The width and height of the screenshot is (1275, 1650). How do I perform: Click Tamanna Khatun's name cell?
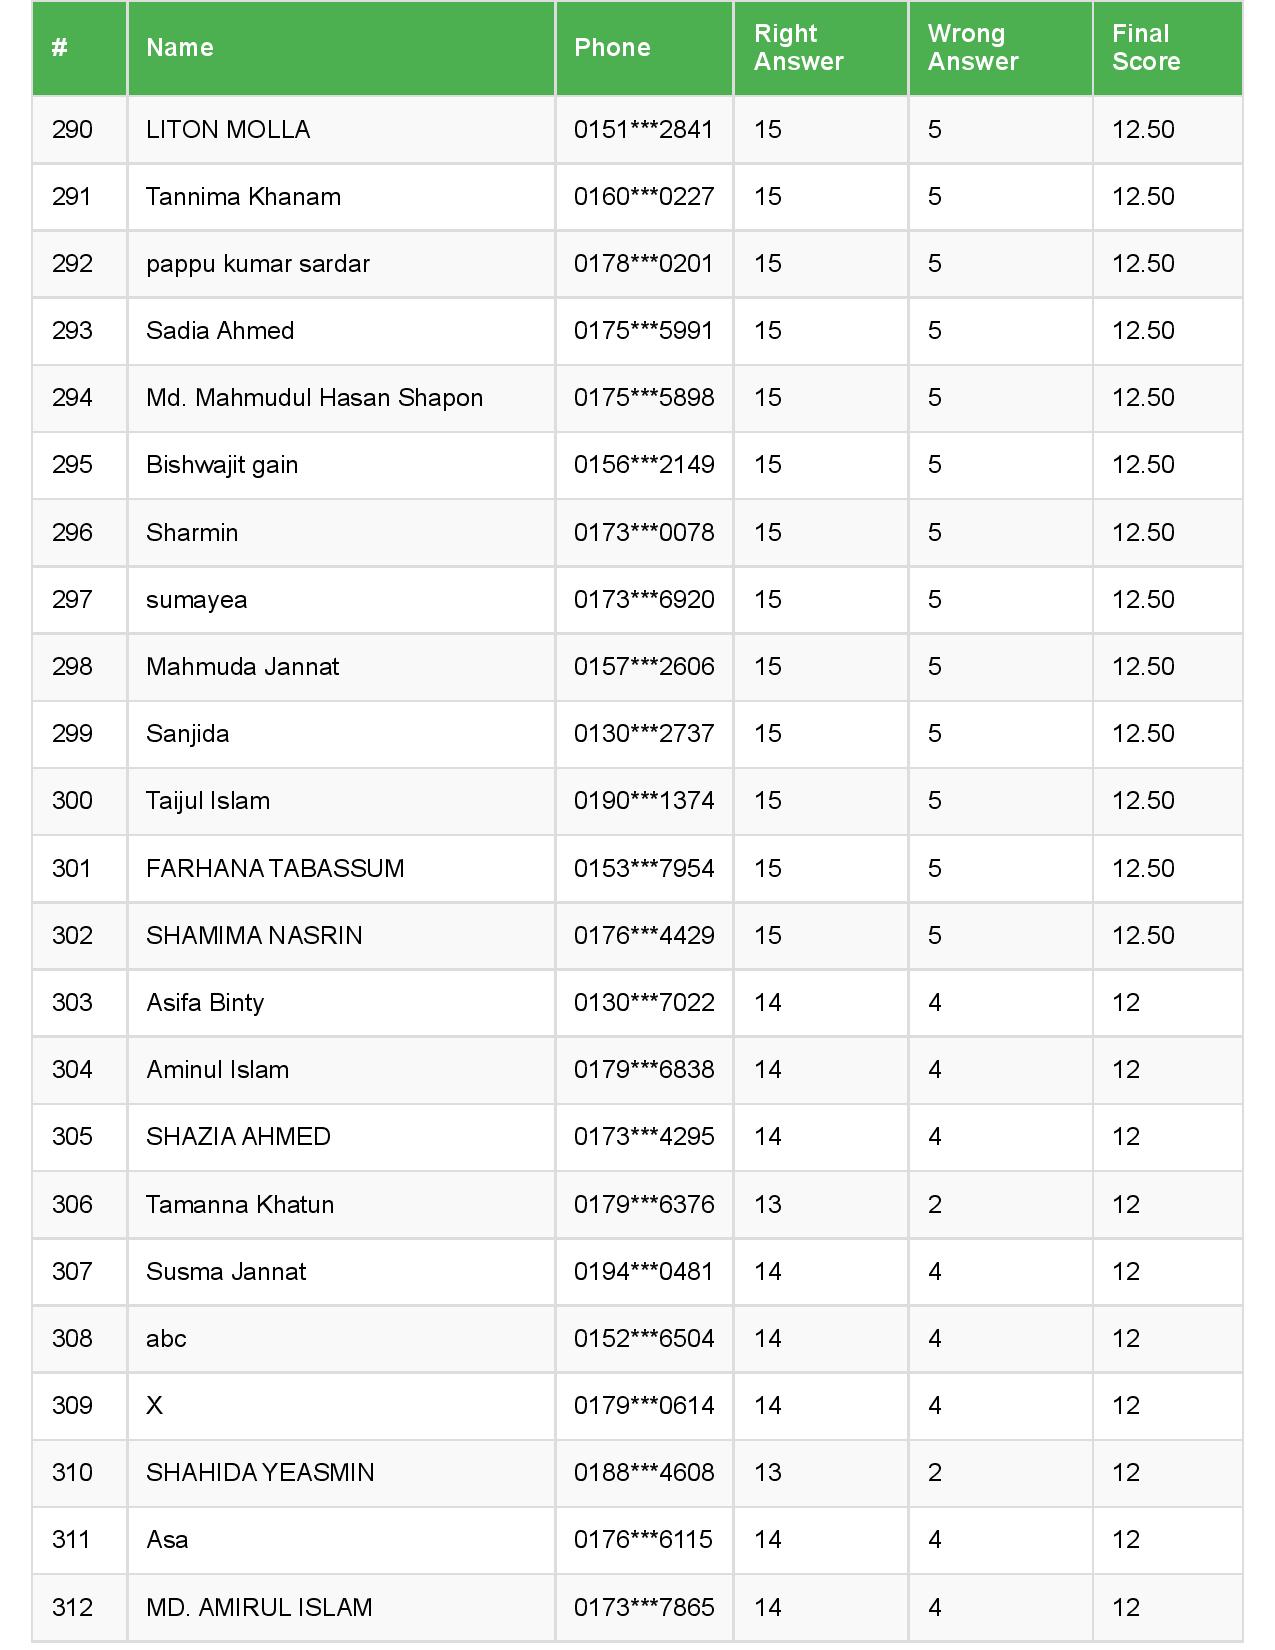(x=240, y=1205)
